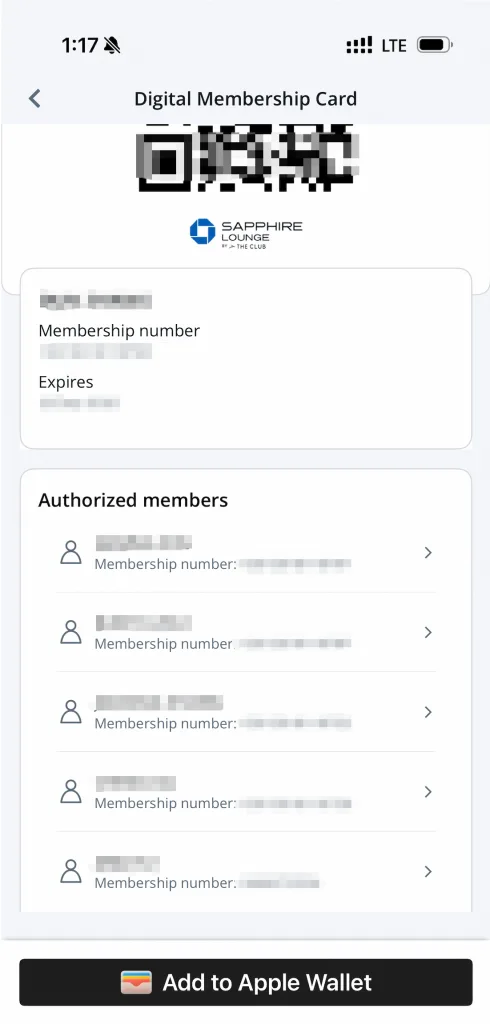Tap the fourth member's person icon
The image size is (490, 1024).
(71, 792)
